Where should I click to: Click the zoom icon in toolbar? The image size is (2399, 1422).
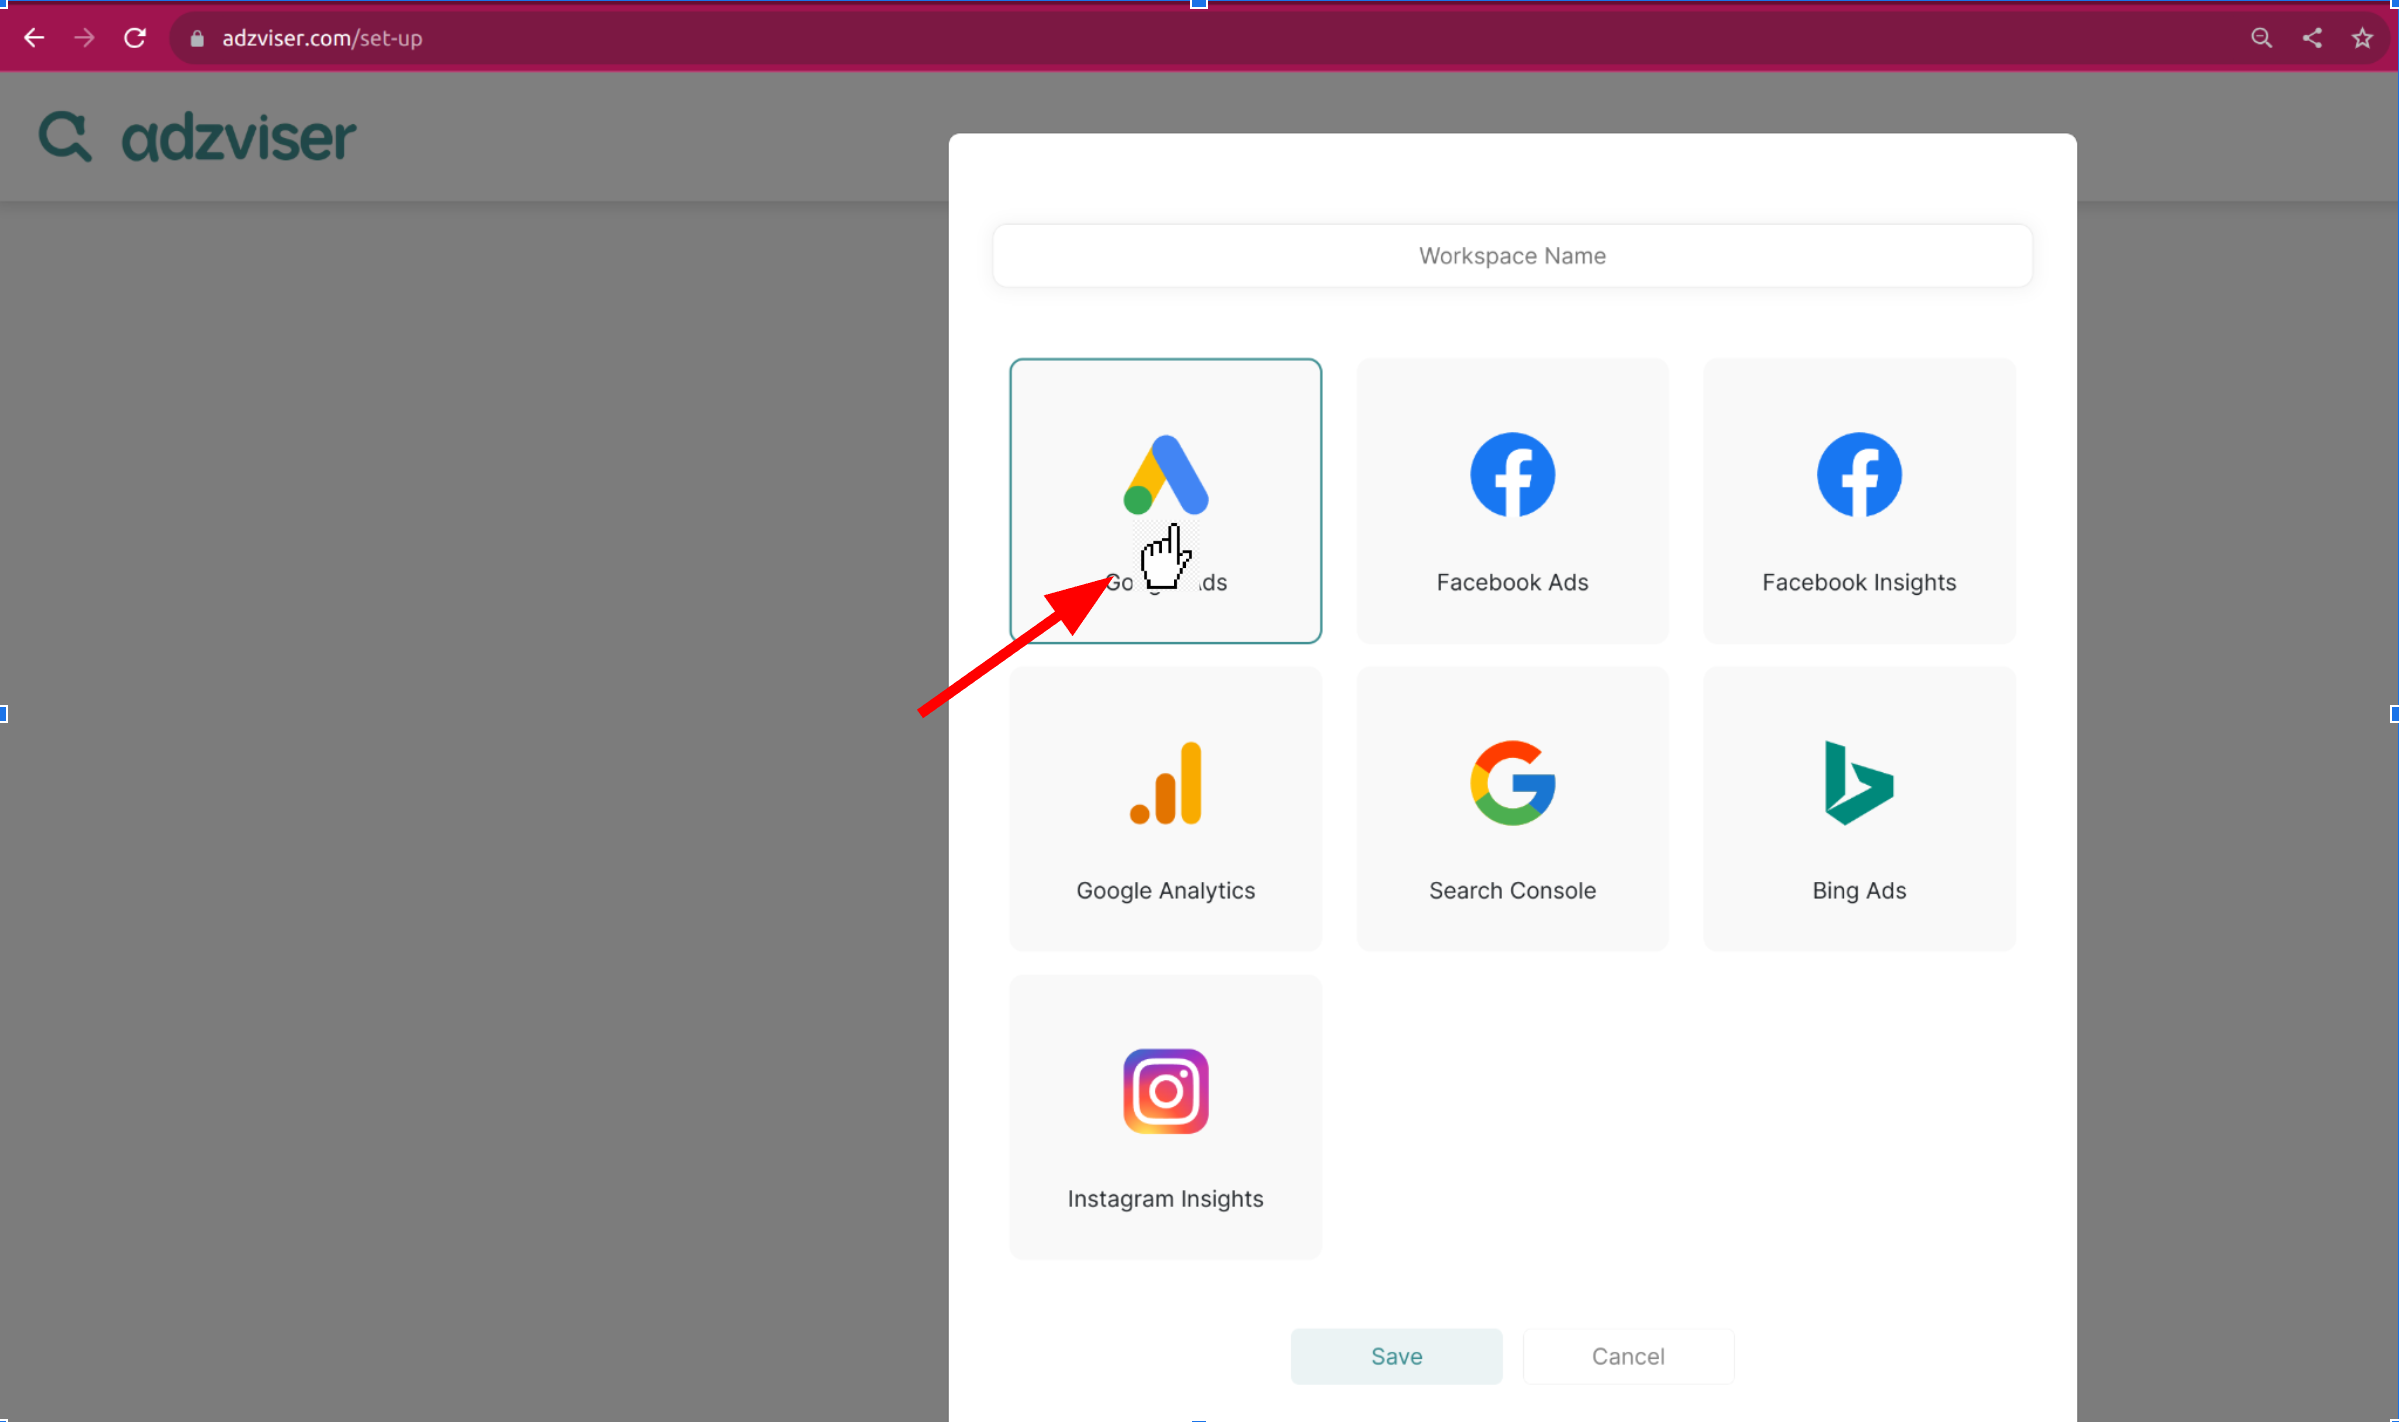point(2261,37)
